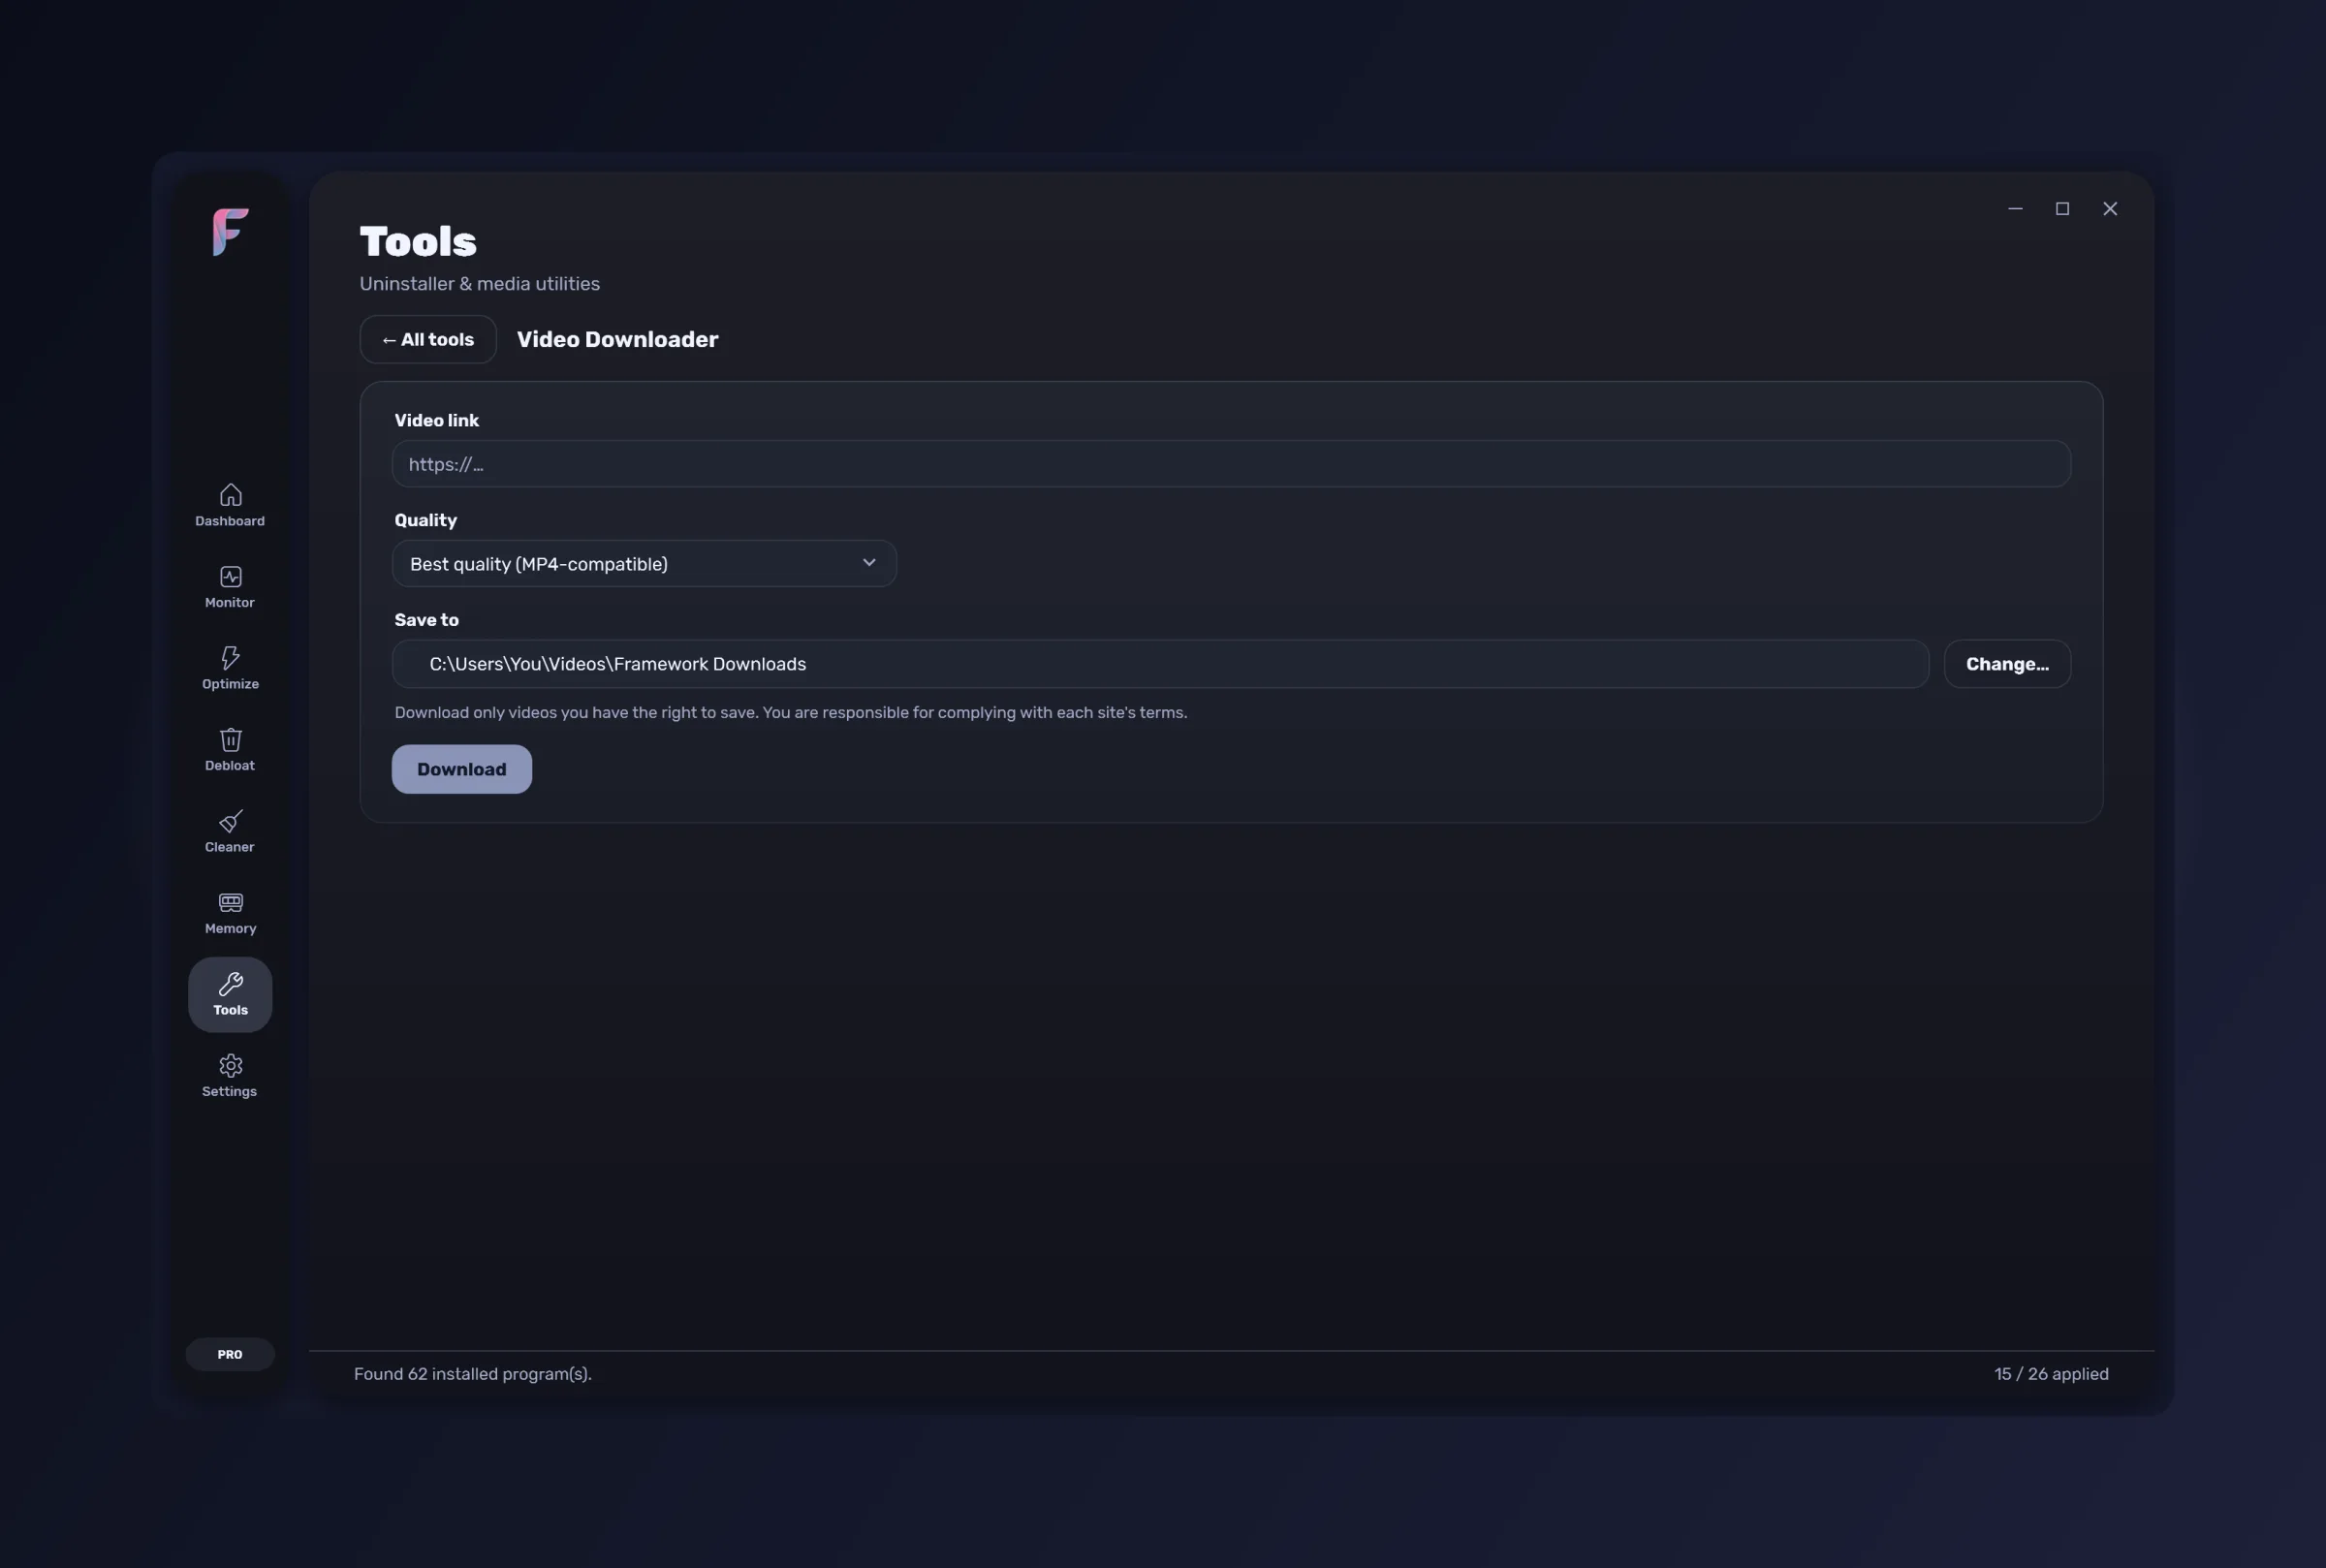Screen dimensions: 2326x1568
Task: Select the Tools wrench icon
Action: 230,985
